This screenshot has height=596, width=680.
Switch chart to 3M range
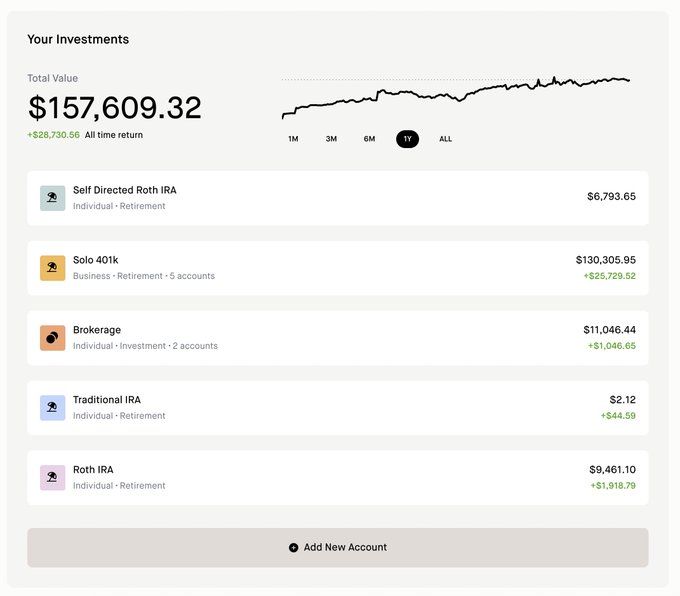click(331, 139)
